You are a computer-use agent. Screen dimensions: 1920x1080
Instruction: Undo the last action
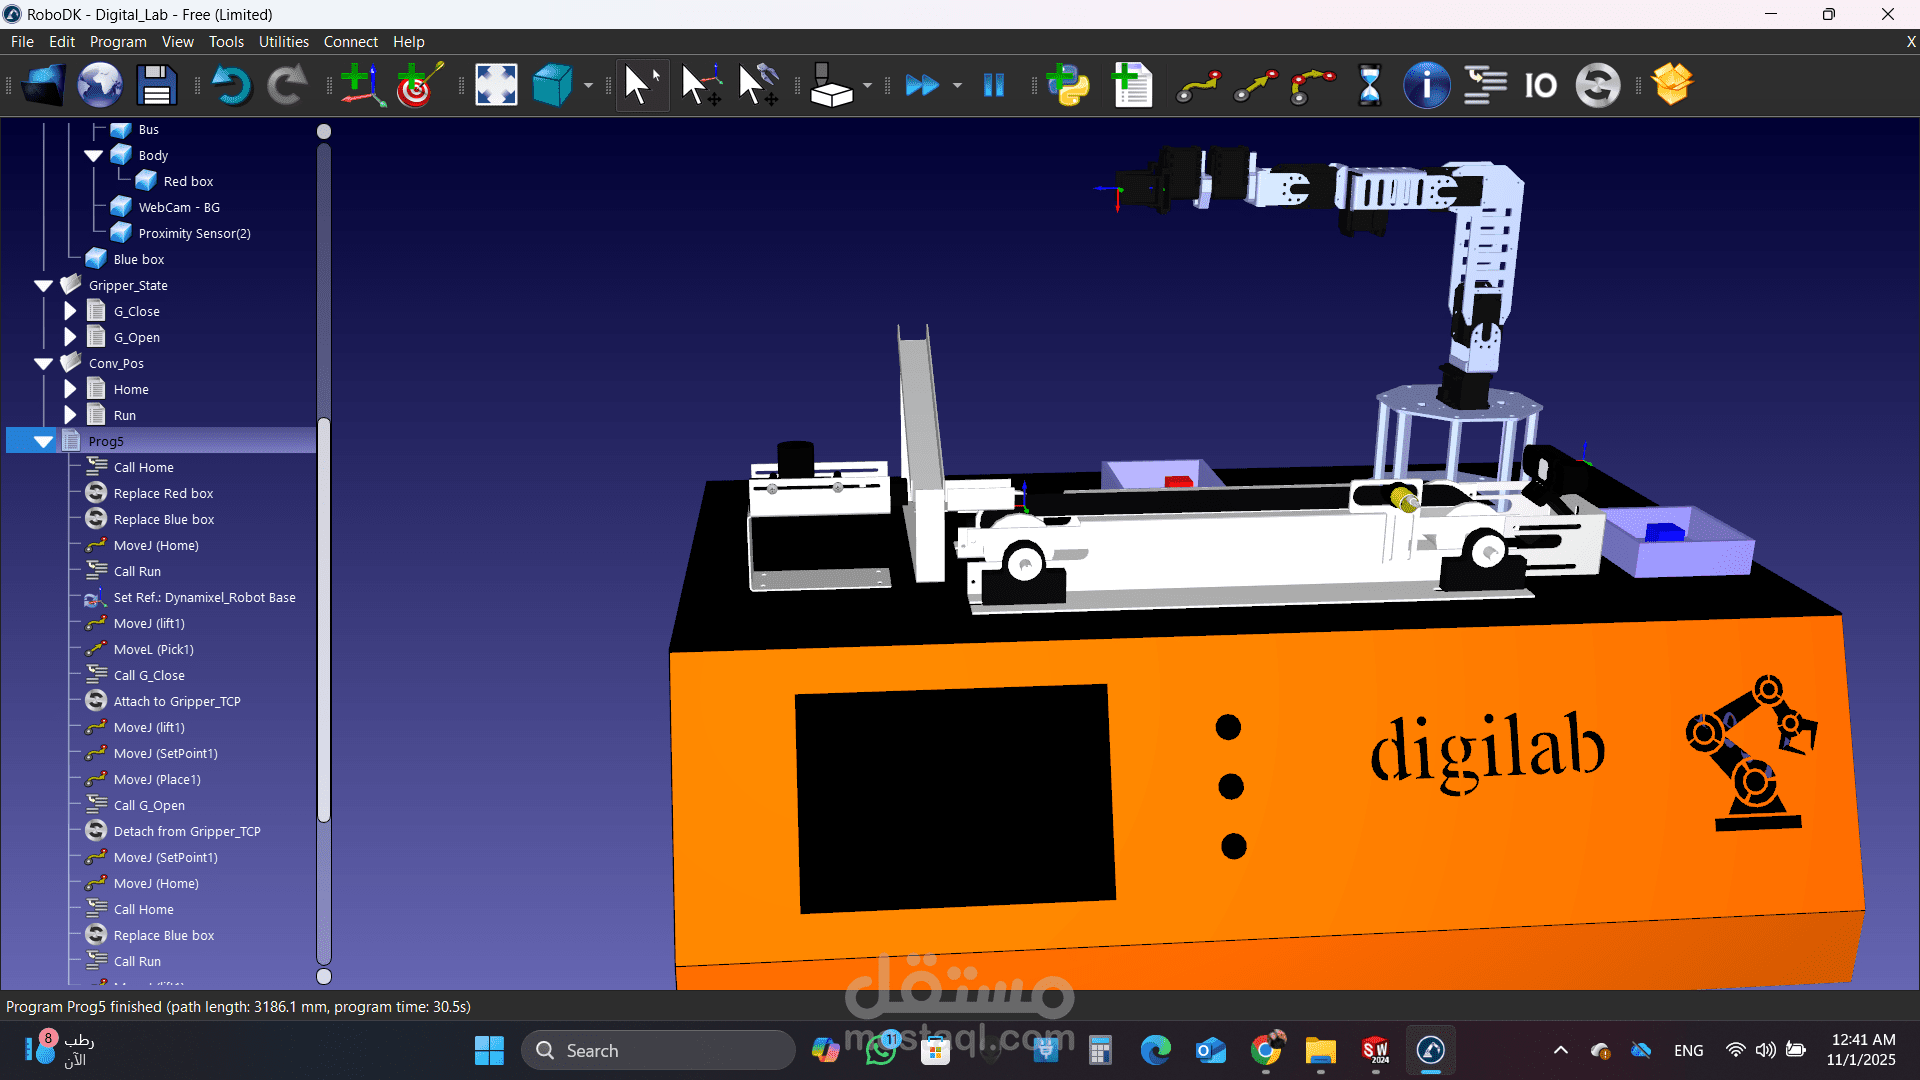231,85
